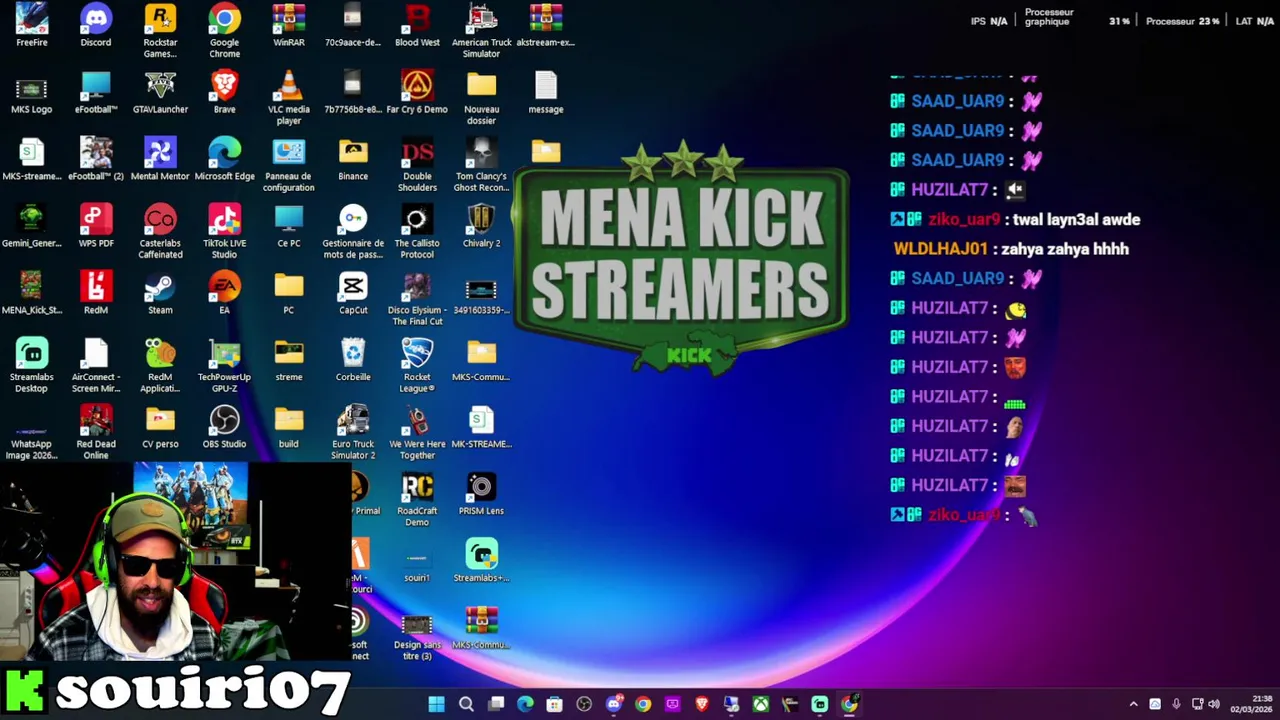The height and width of the screenshot is (720, 1280).
Task: Select the Mental Mentor shortcut
Action: 160,160
